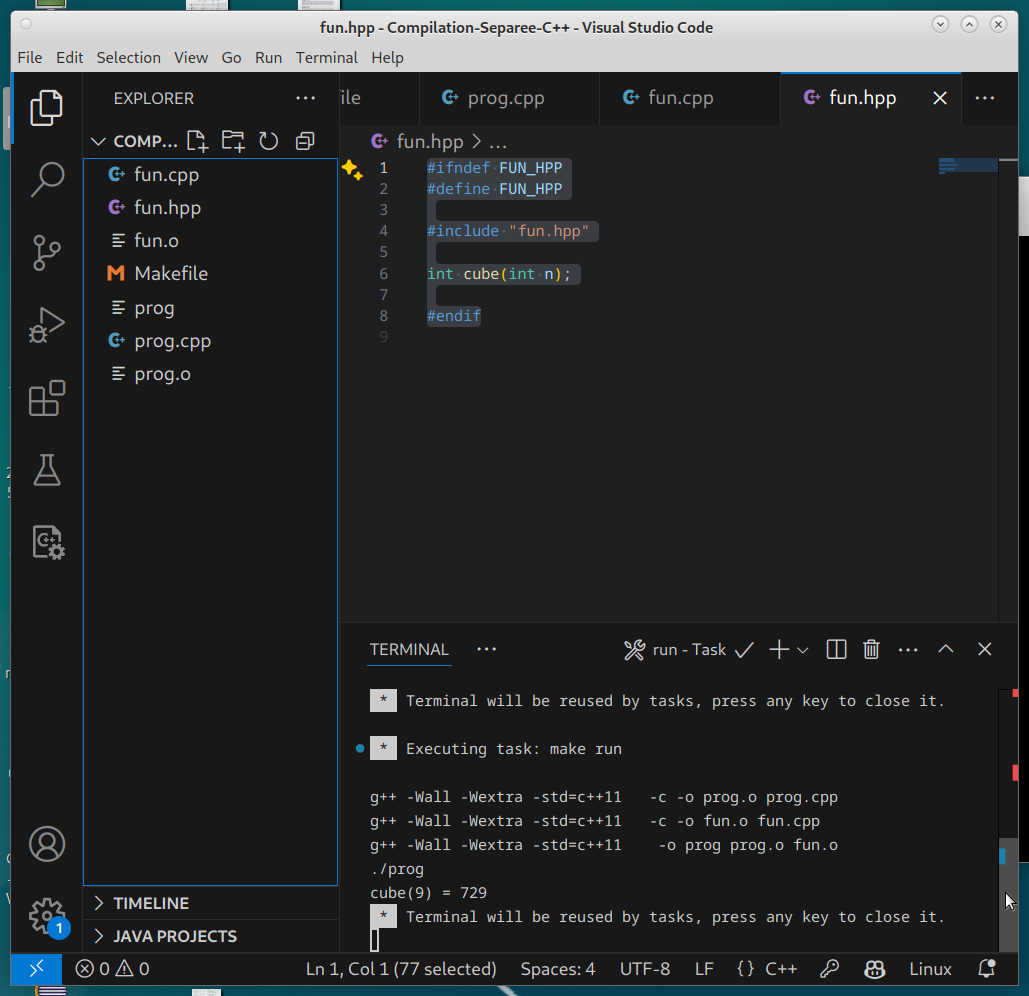Refresh the Explorer file tree
The image size is (1029, 996).
click(x=268, y=141)
